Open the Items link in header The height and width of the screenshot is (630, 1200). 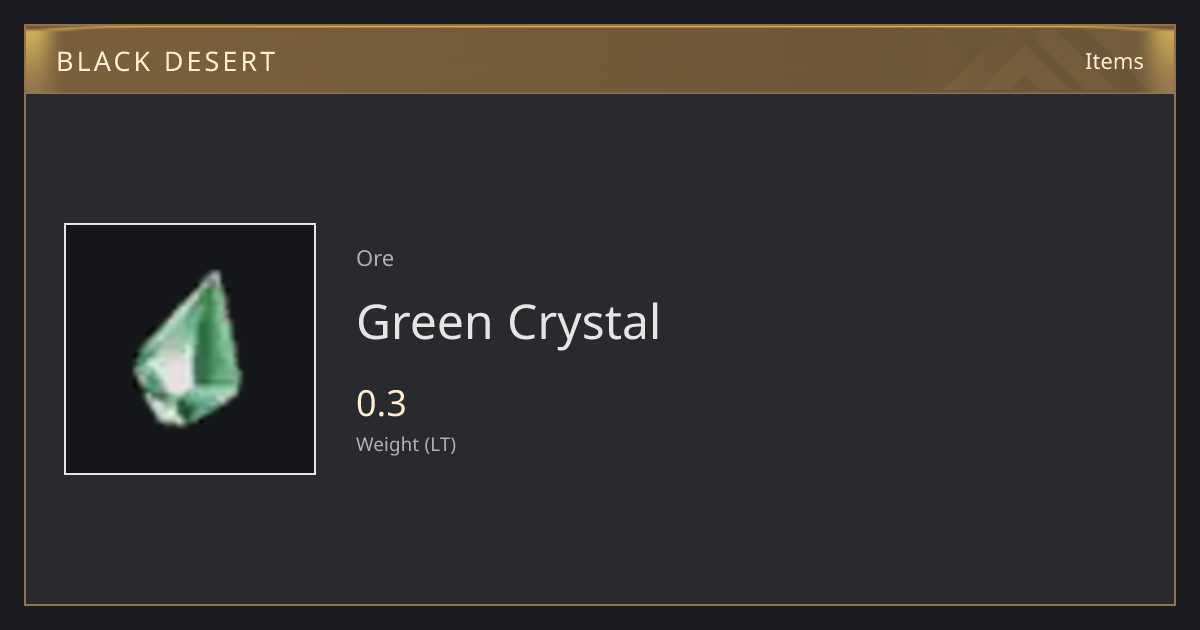point(1114,61)
